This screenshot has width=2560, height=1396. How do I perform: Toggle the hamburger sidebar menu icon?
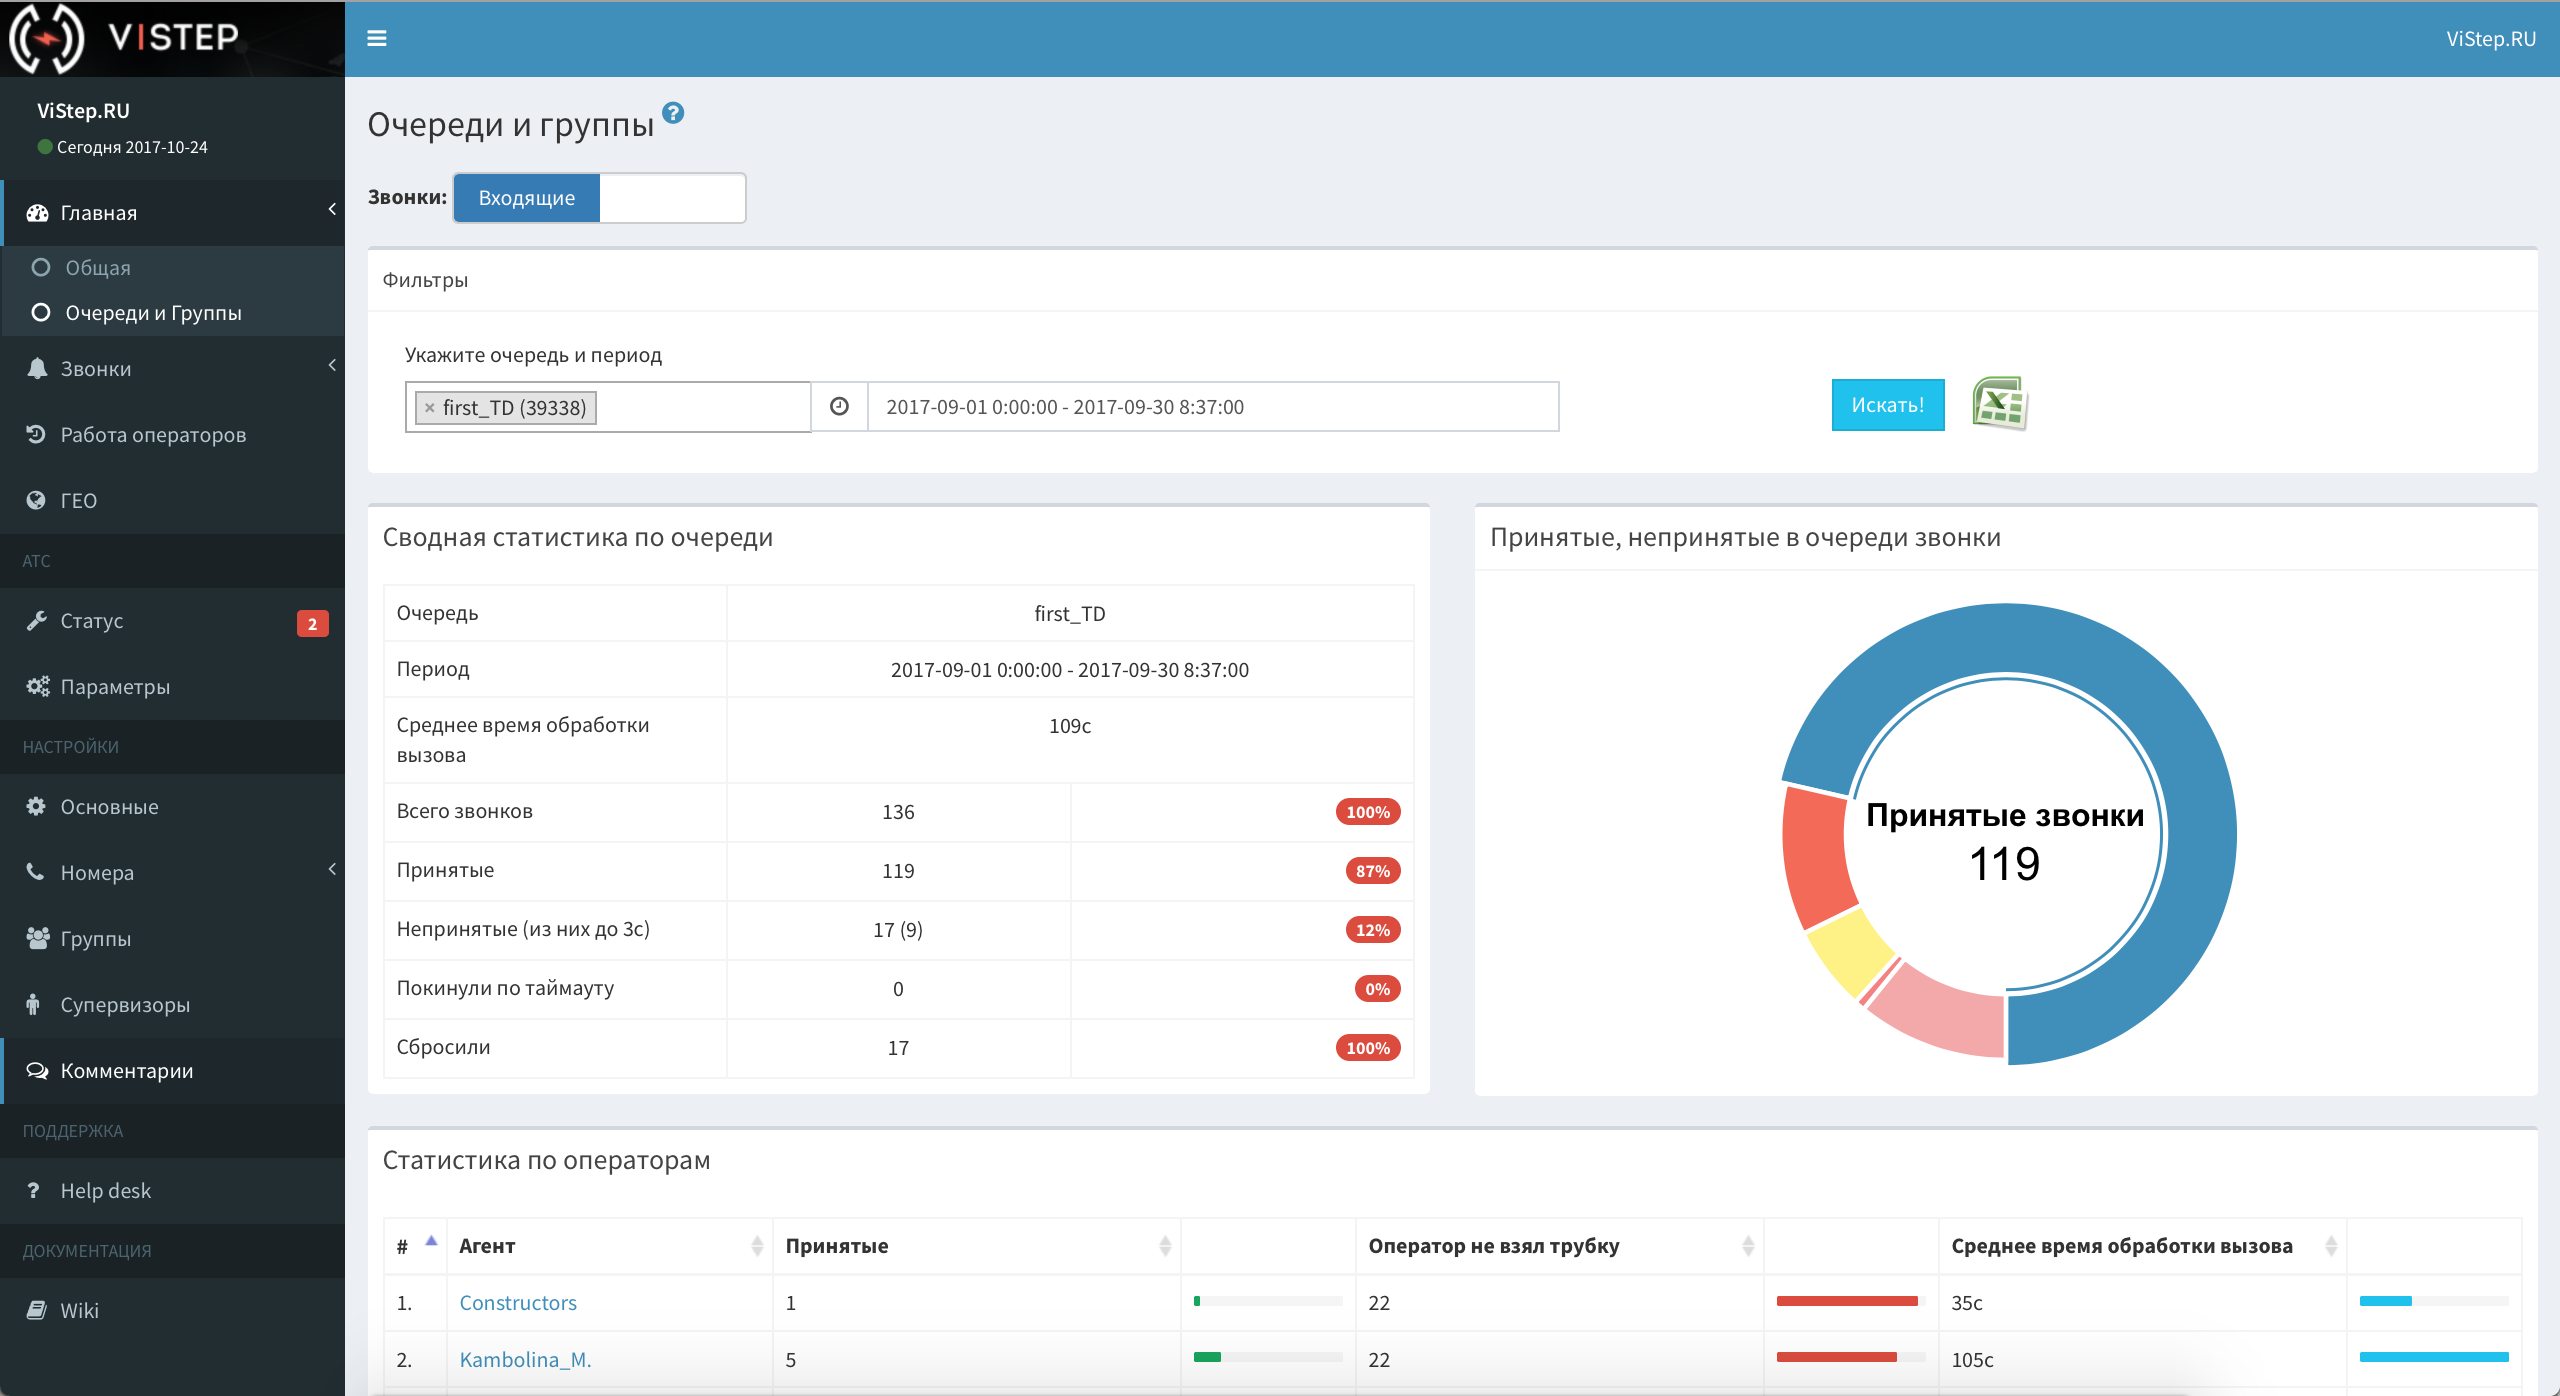(377, 38)
